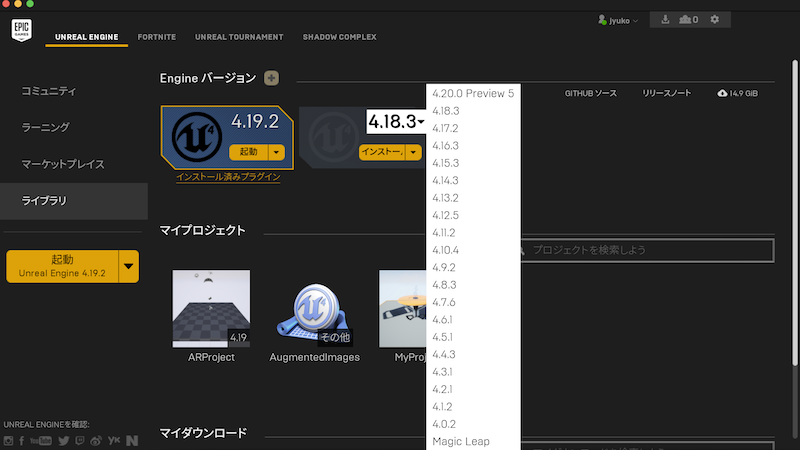Choose 4.16.3 from version list
Screen dimensions: 800x450
point(473,145)
